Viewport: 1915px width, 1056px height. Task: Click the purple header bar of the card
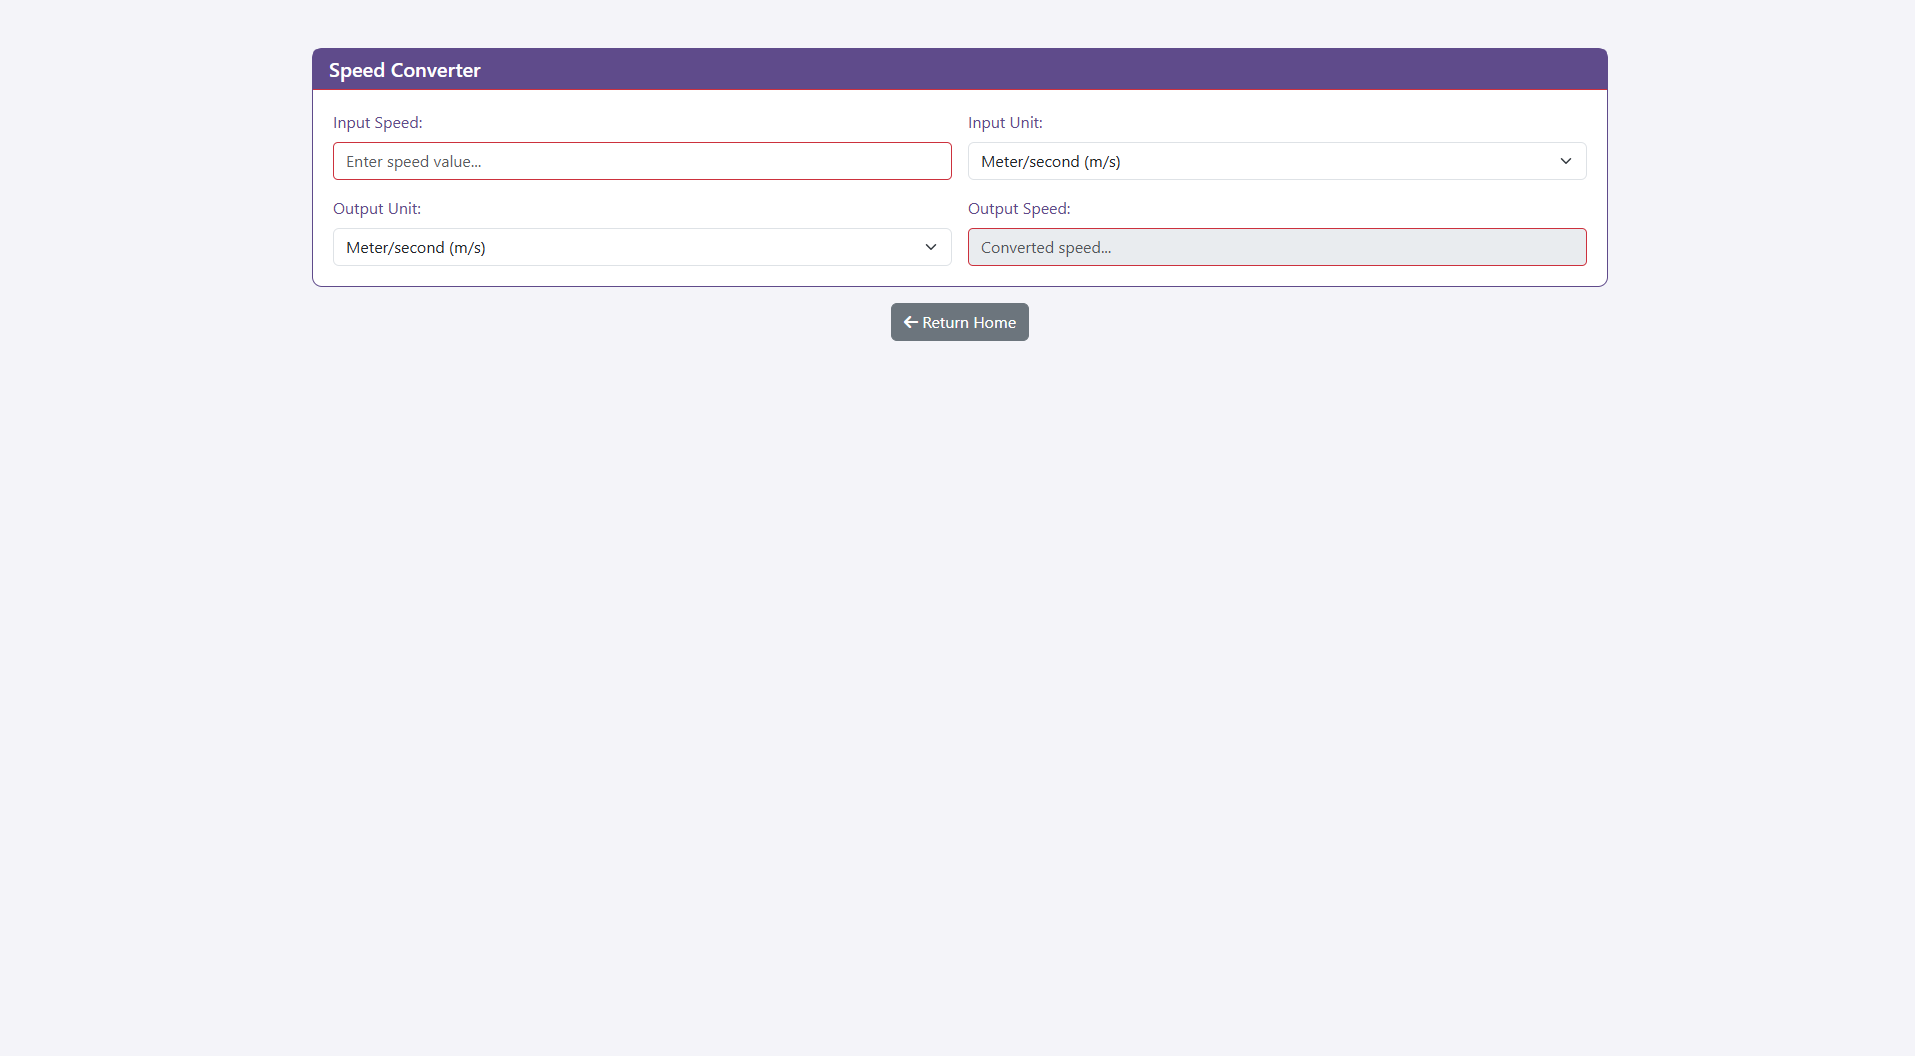[1000, 69]
